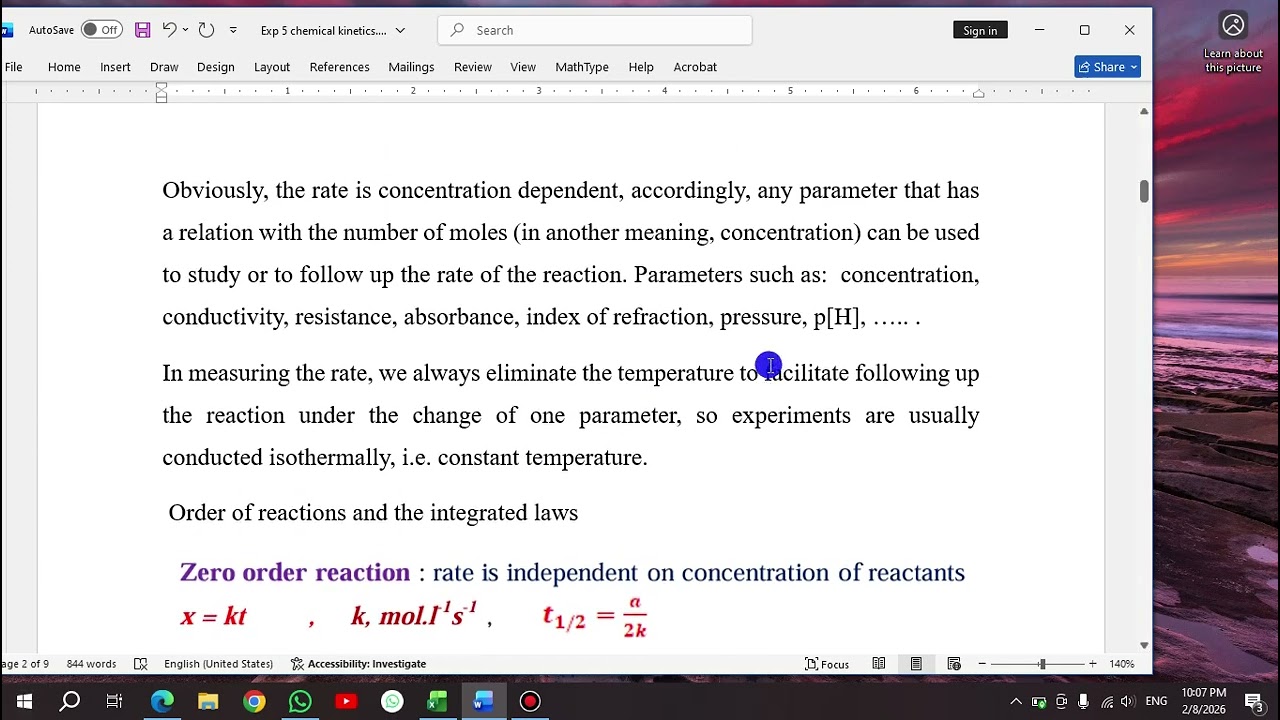Click the zoom in plus button

pos(1092,664)
